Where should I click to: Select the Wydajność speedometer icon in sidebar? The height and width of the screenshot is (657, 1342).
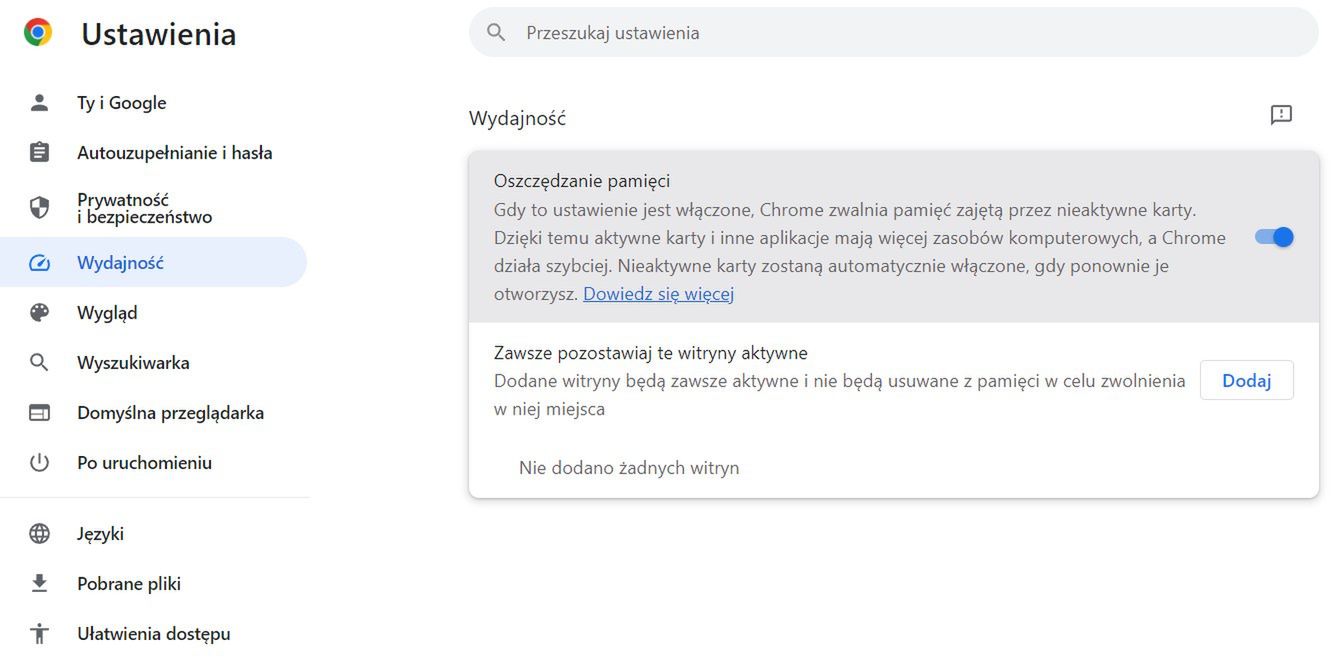(x=39, y=262)
